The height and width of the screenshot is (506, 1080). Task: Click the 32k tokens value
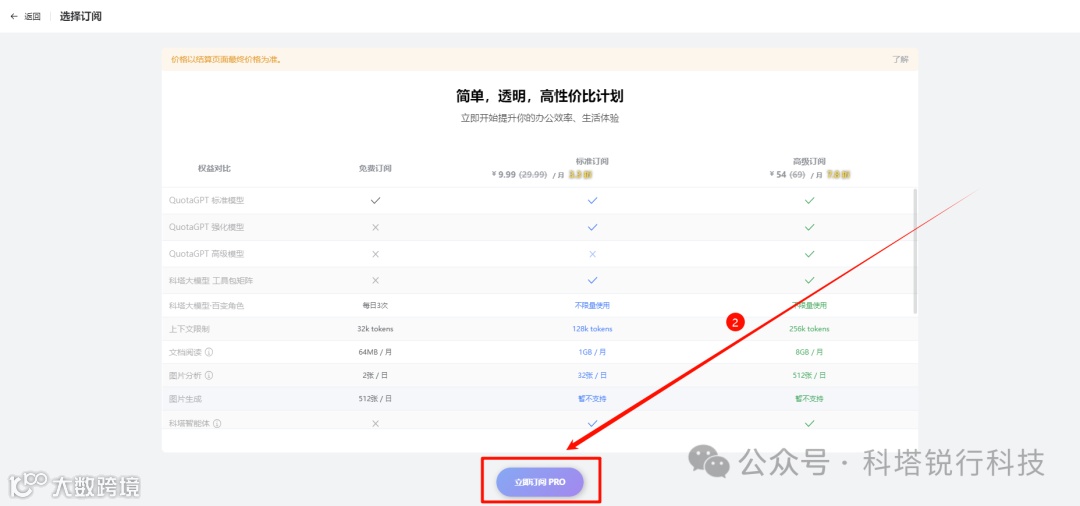coord(375,329)
